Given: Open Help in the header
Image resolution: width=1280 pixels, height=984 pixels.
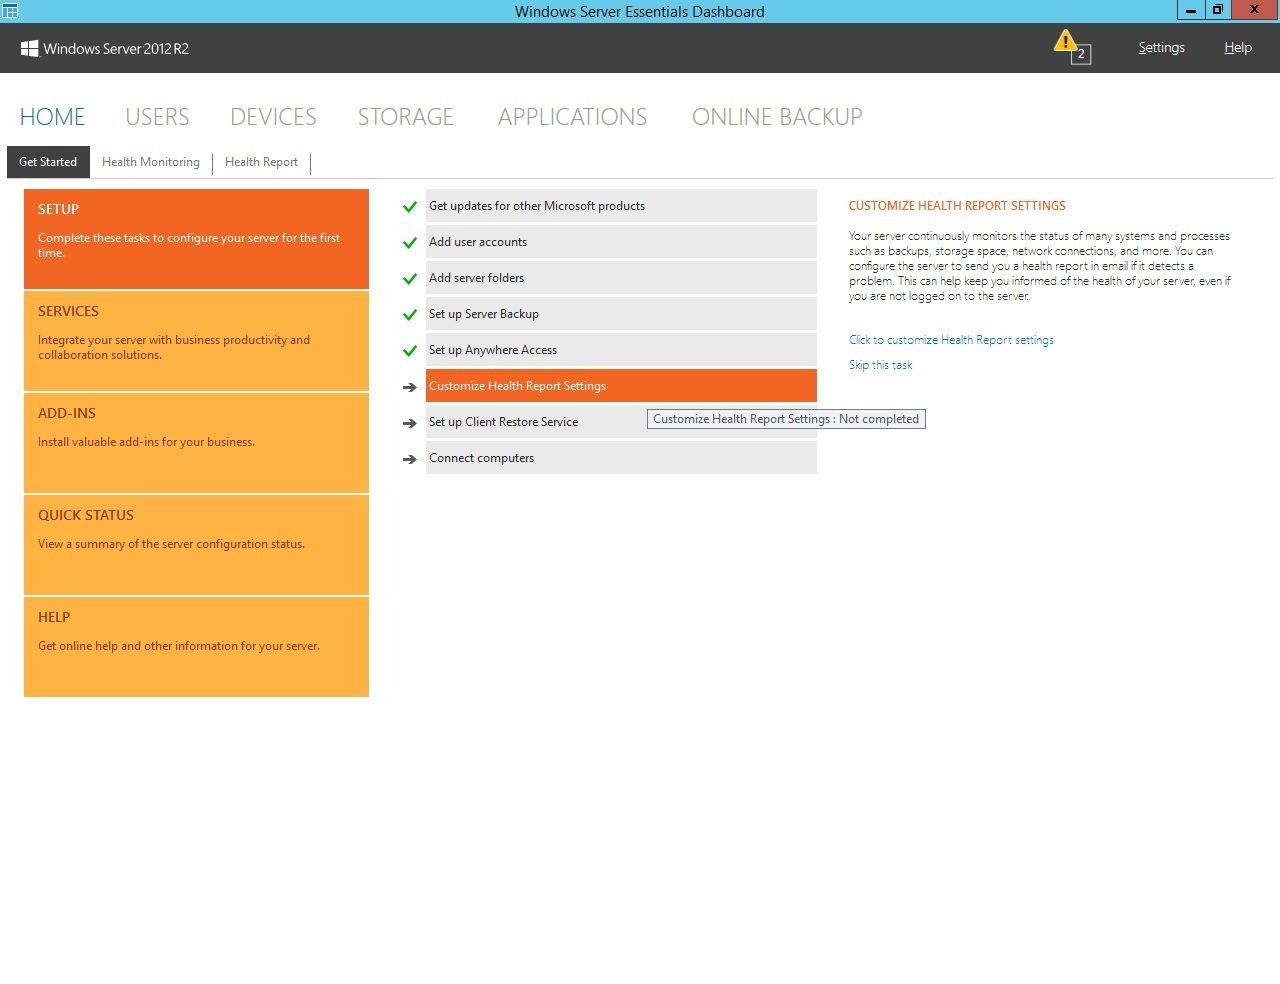Looking at the screenshot, I should coord(1238,48).
